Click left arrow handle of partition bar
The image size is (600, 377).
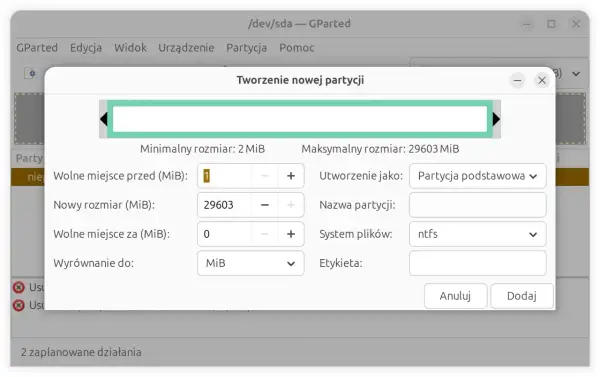pos(103,119)
